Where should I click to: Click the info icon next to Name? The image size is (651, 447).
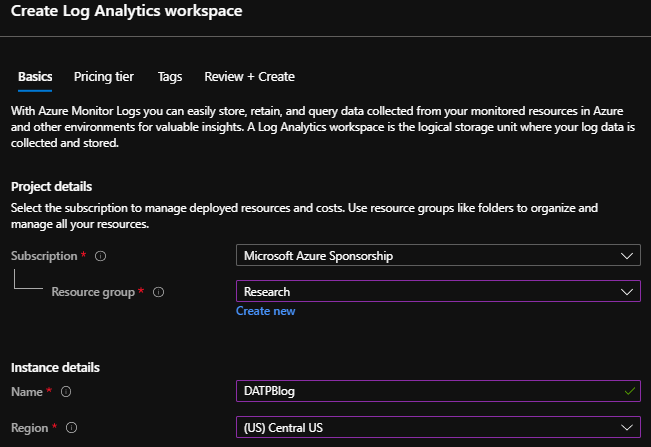click(66, 392)
